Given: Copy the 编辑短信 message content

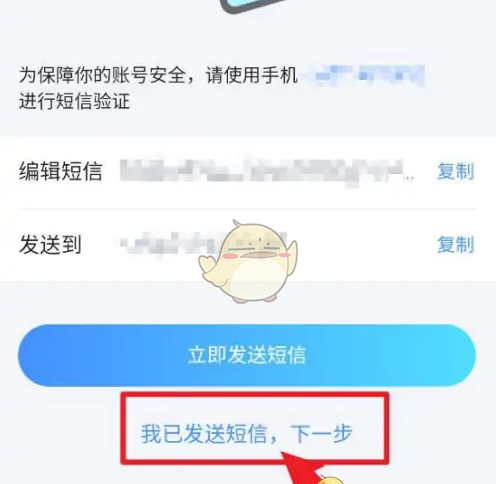Looking at the screenshot, I should tap(455, 171).
